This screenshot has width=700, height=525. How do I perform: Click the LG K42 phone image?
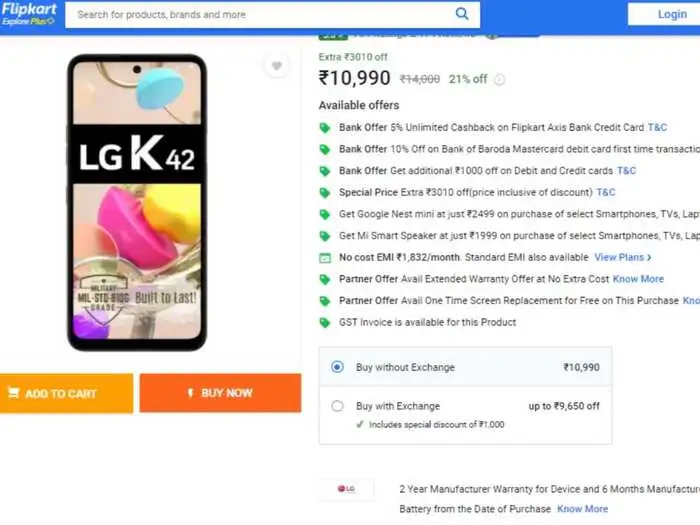coord(137,202)
